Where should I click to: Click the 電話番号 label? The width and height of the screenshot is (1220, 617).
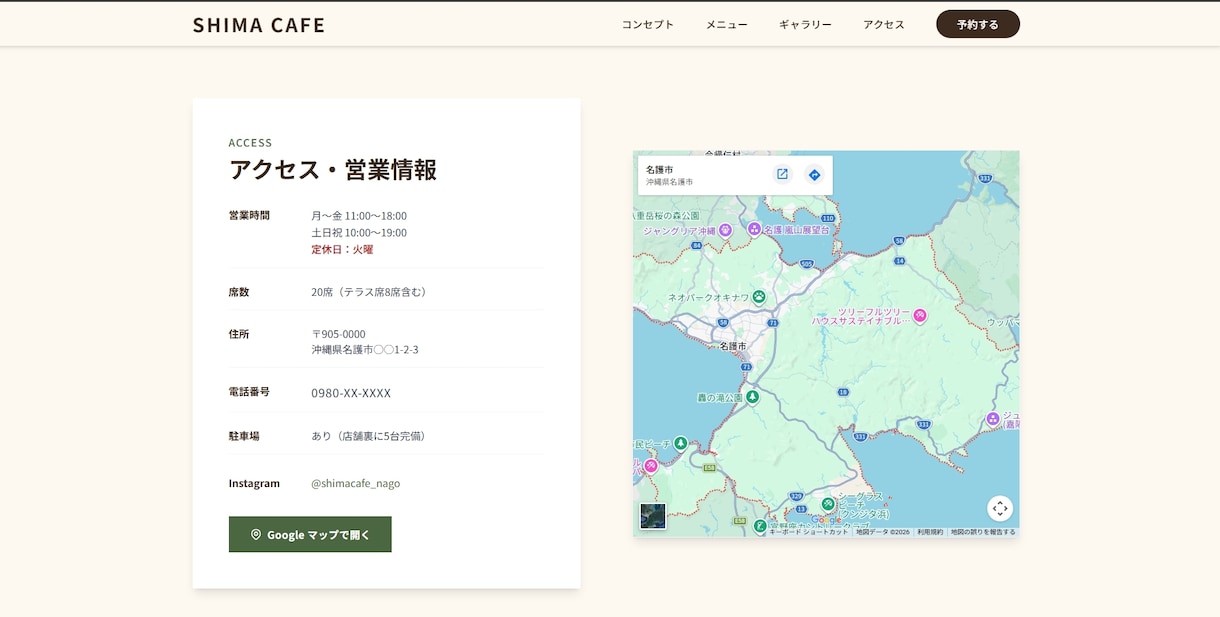[x=249, y=392]
